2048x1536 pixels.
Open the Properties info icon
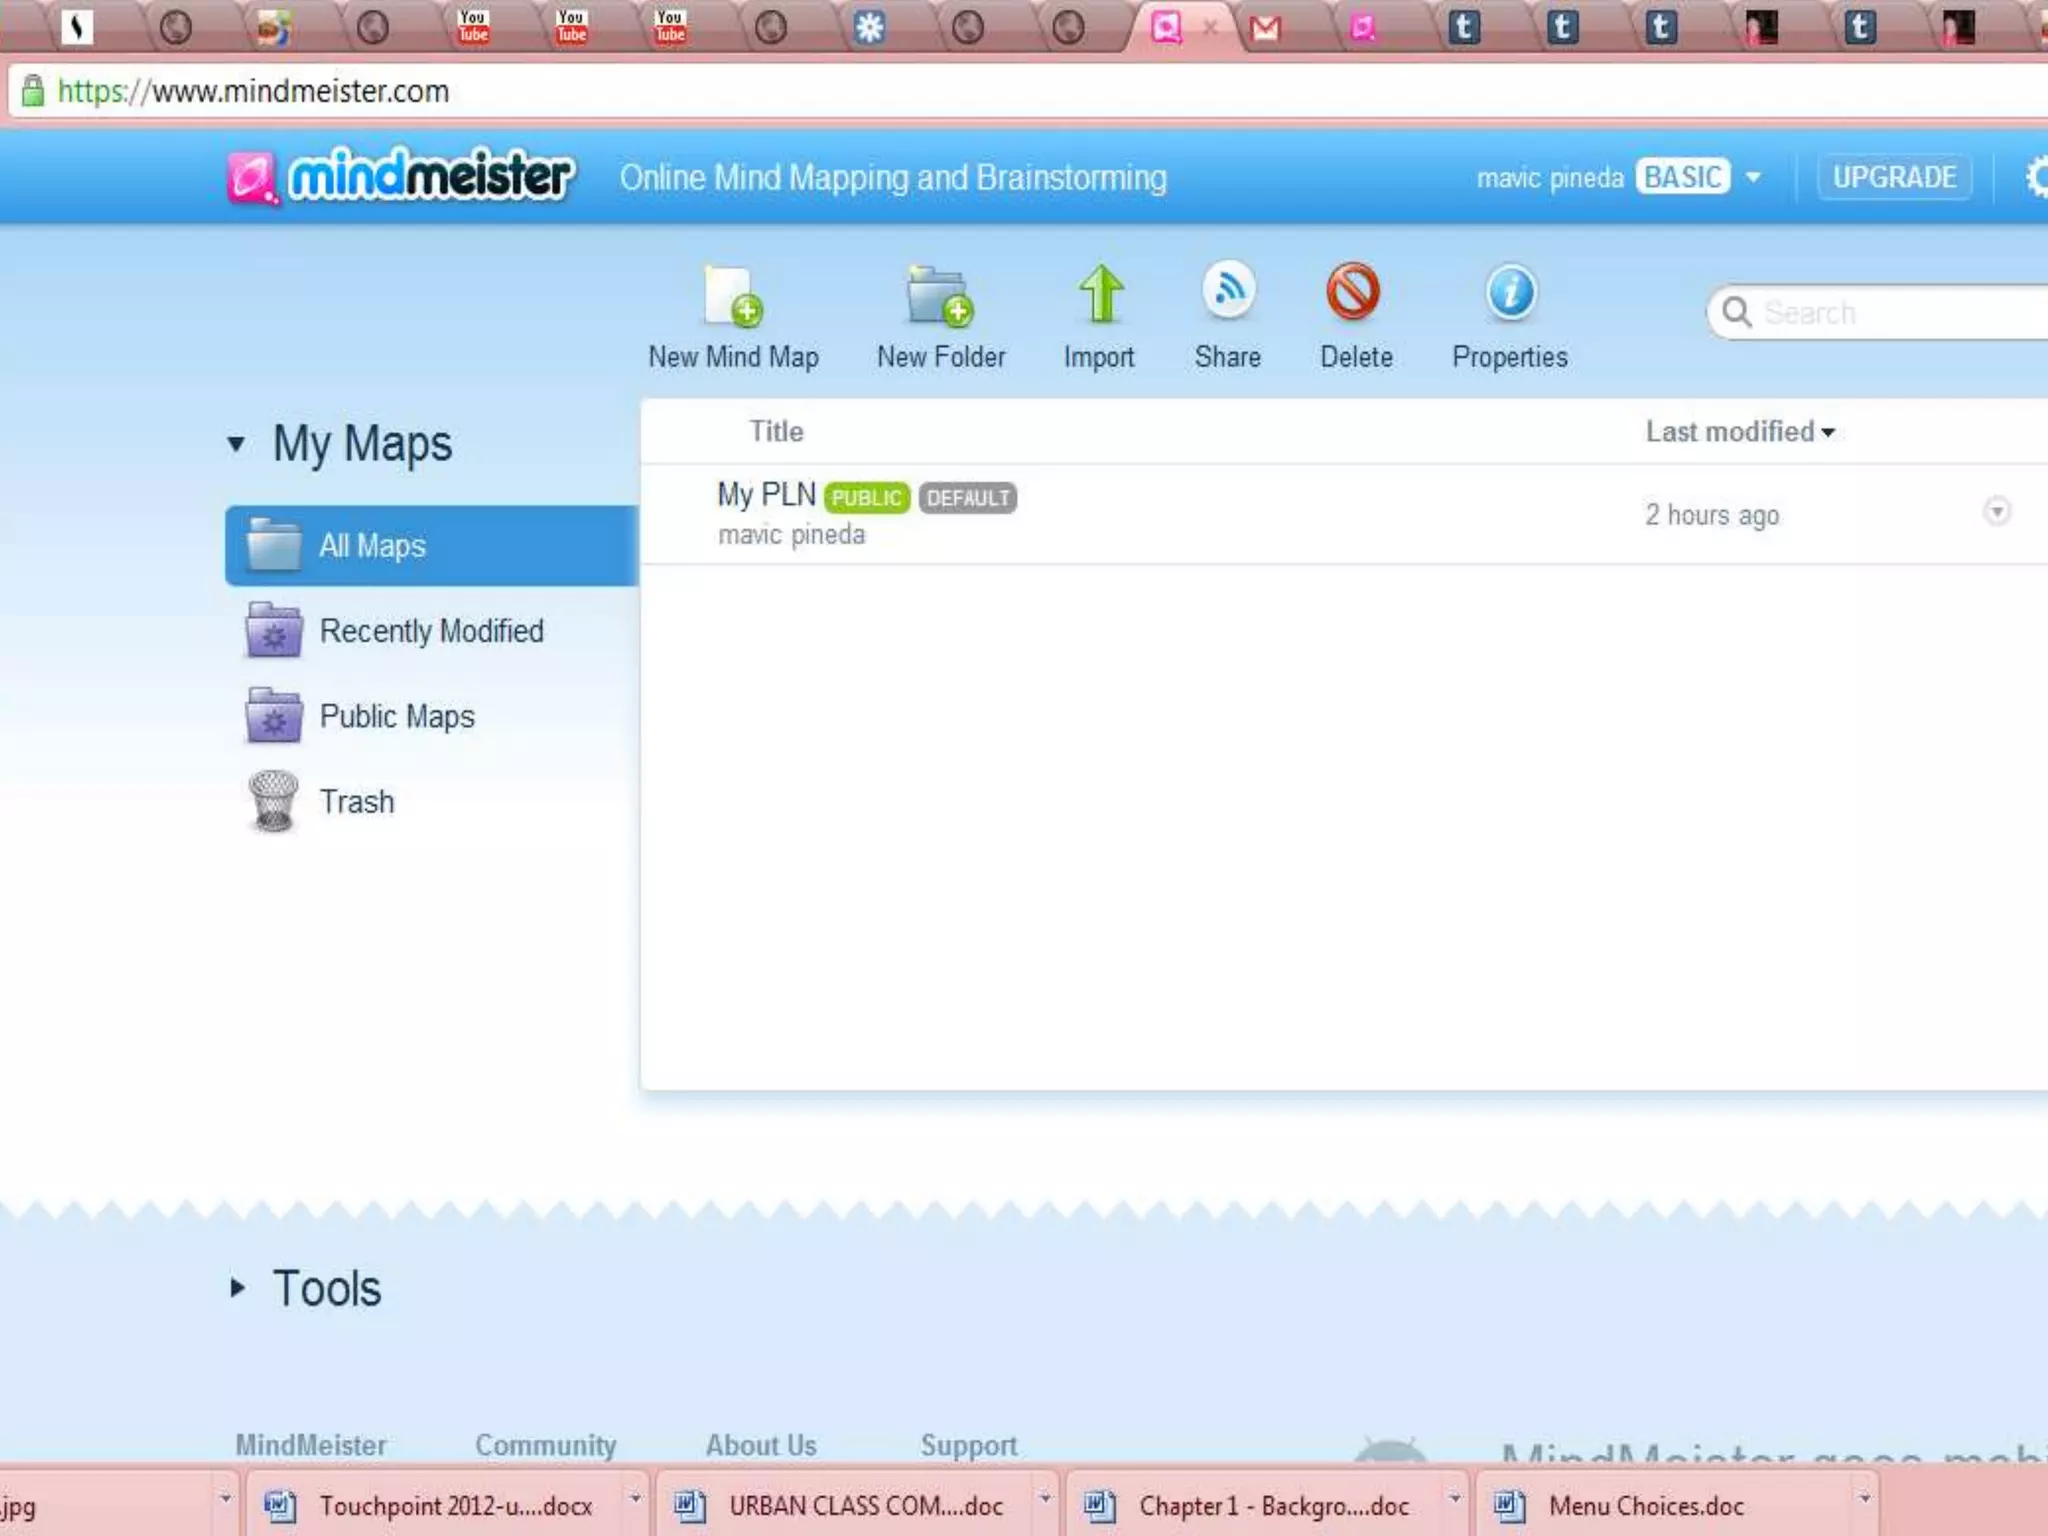pyautogui.click(x=1510, y=294)
